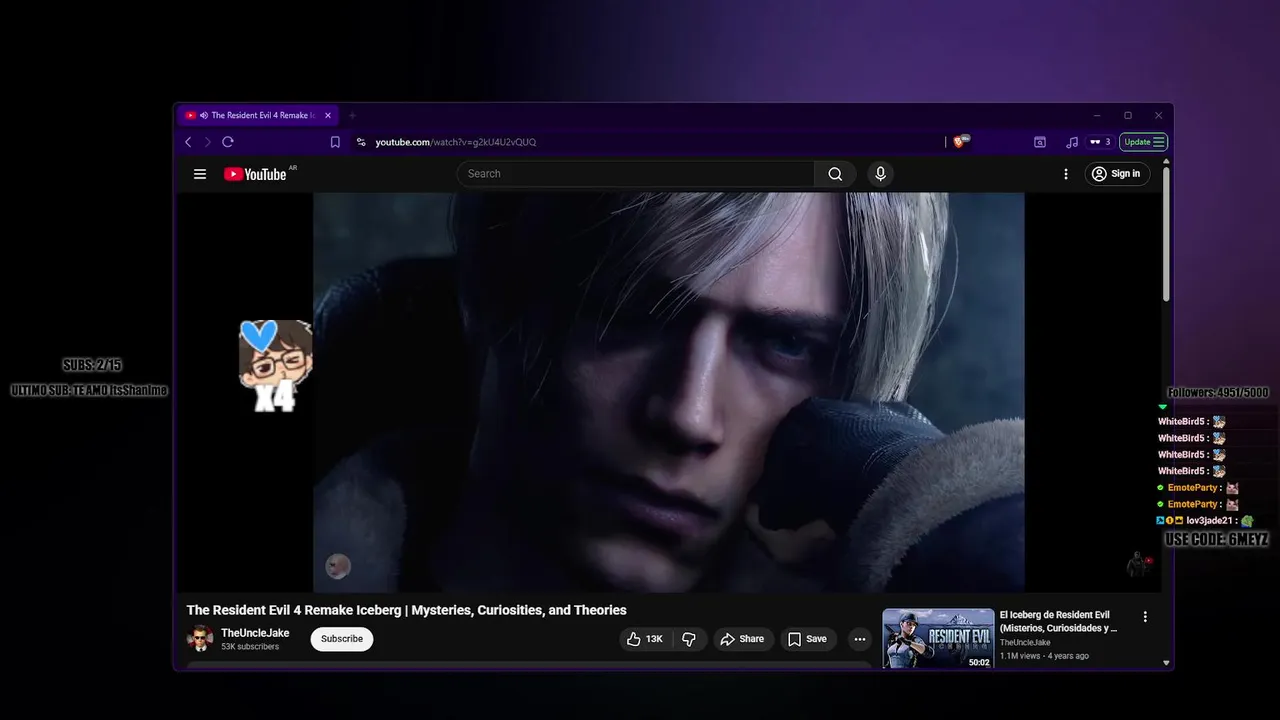Share the video
The image size is (1280, 720).
[742, 639]
